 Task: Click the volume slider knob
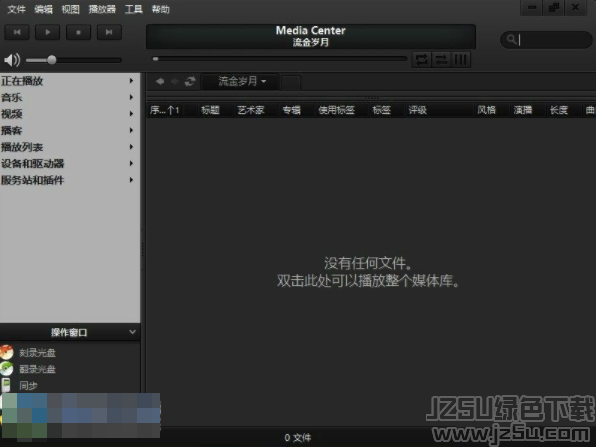tap(52, 60)
